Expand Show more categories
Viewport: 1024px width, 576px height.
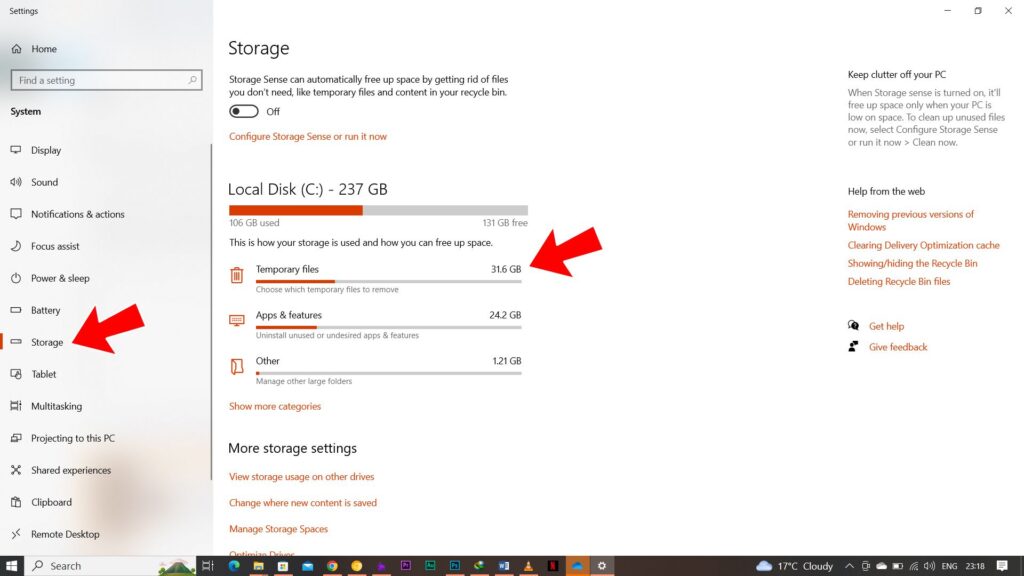tap(275, 406)
